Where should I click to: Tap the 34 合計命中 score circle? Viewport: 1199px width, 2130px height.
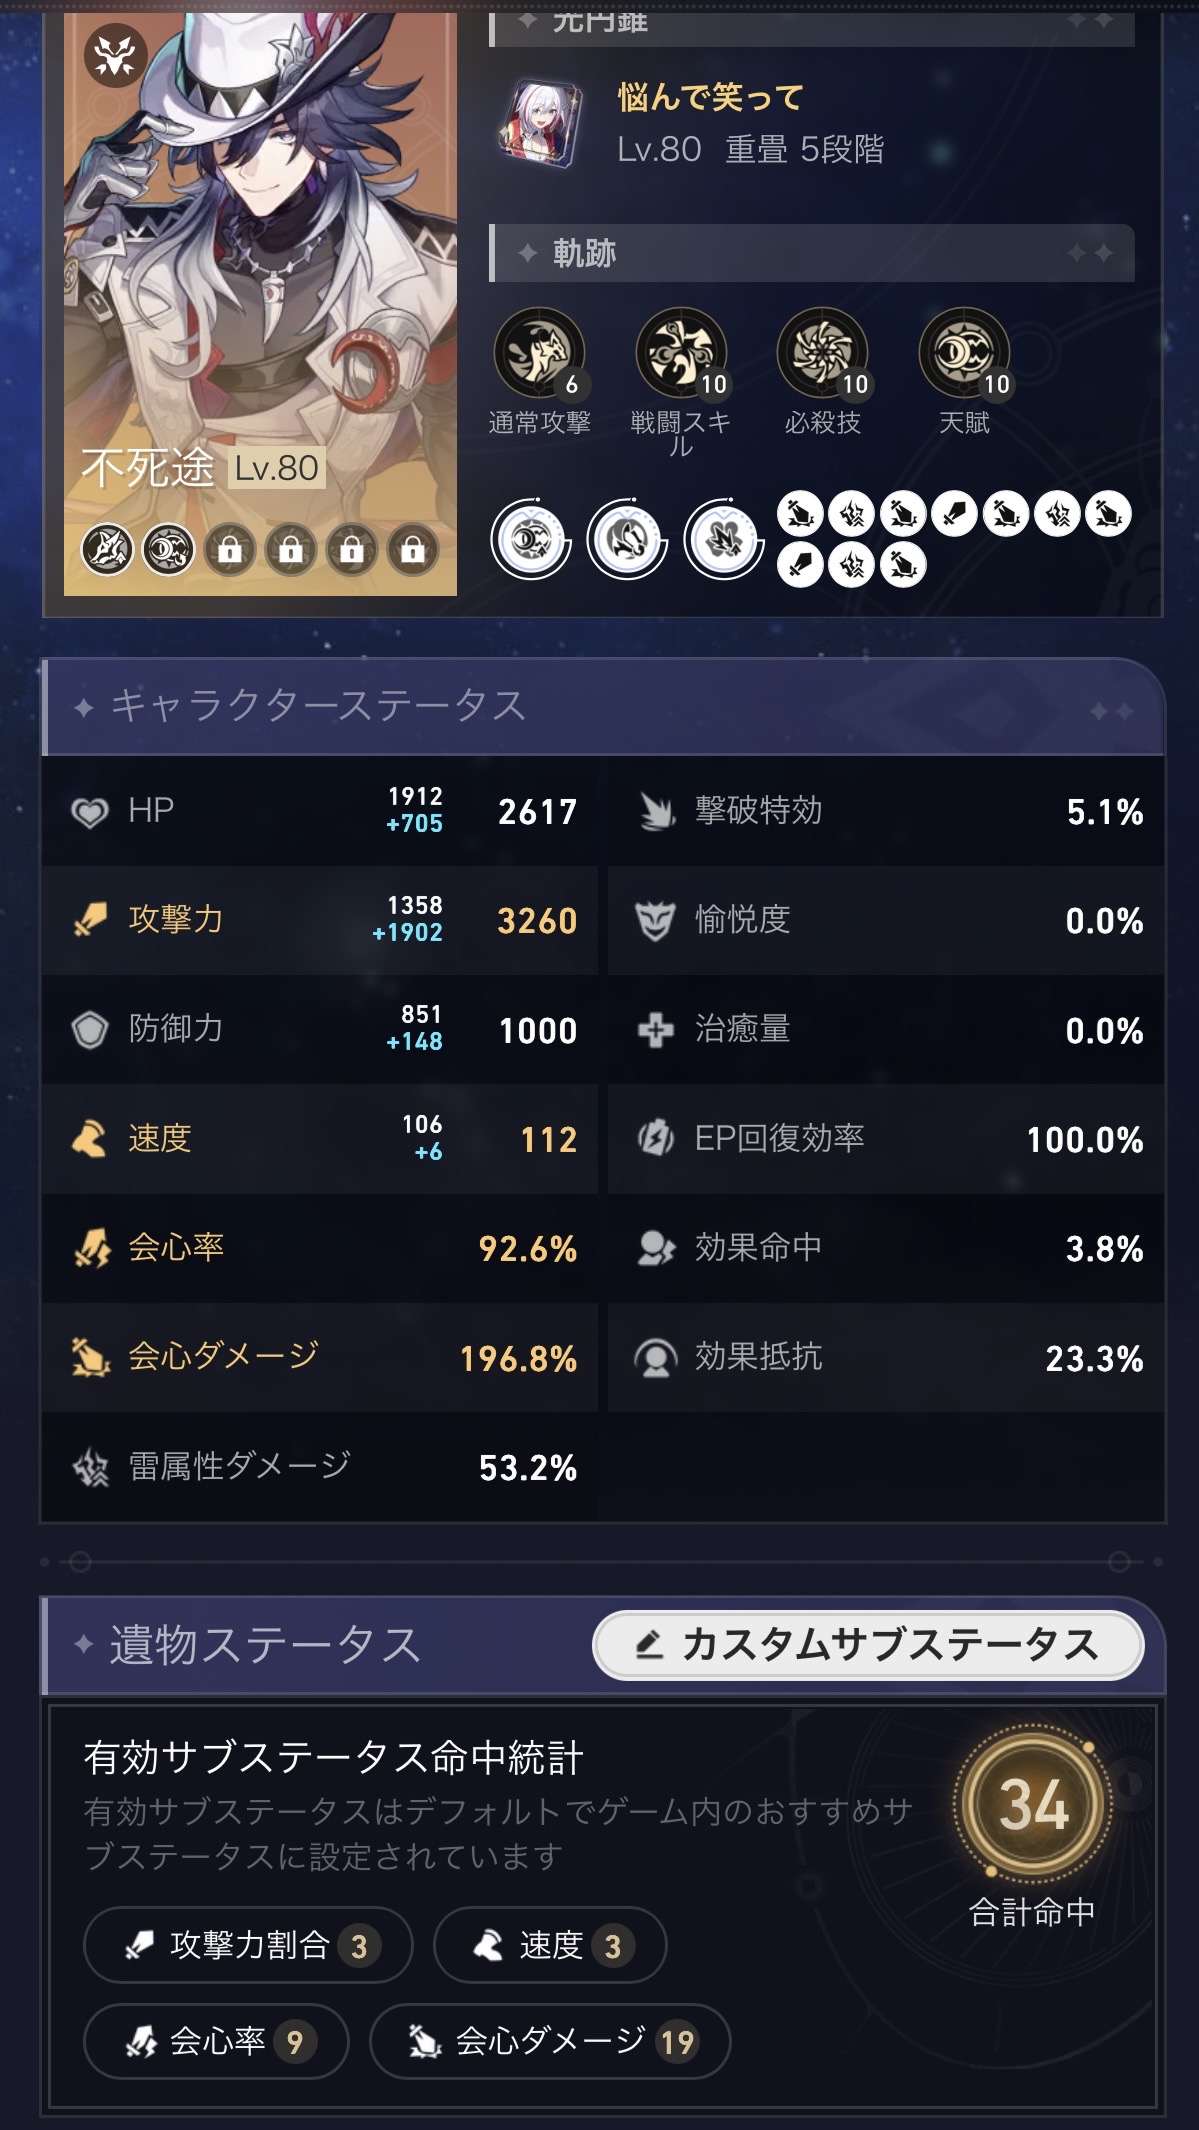coord(1032,1805)
